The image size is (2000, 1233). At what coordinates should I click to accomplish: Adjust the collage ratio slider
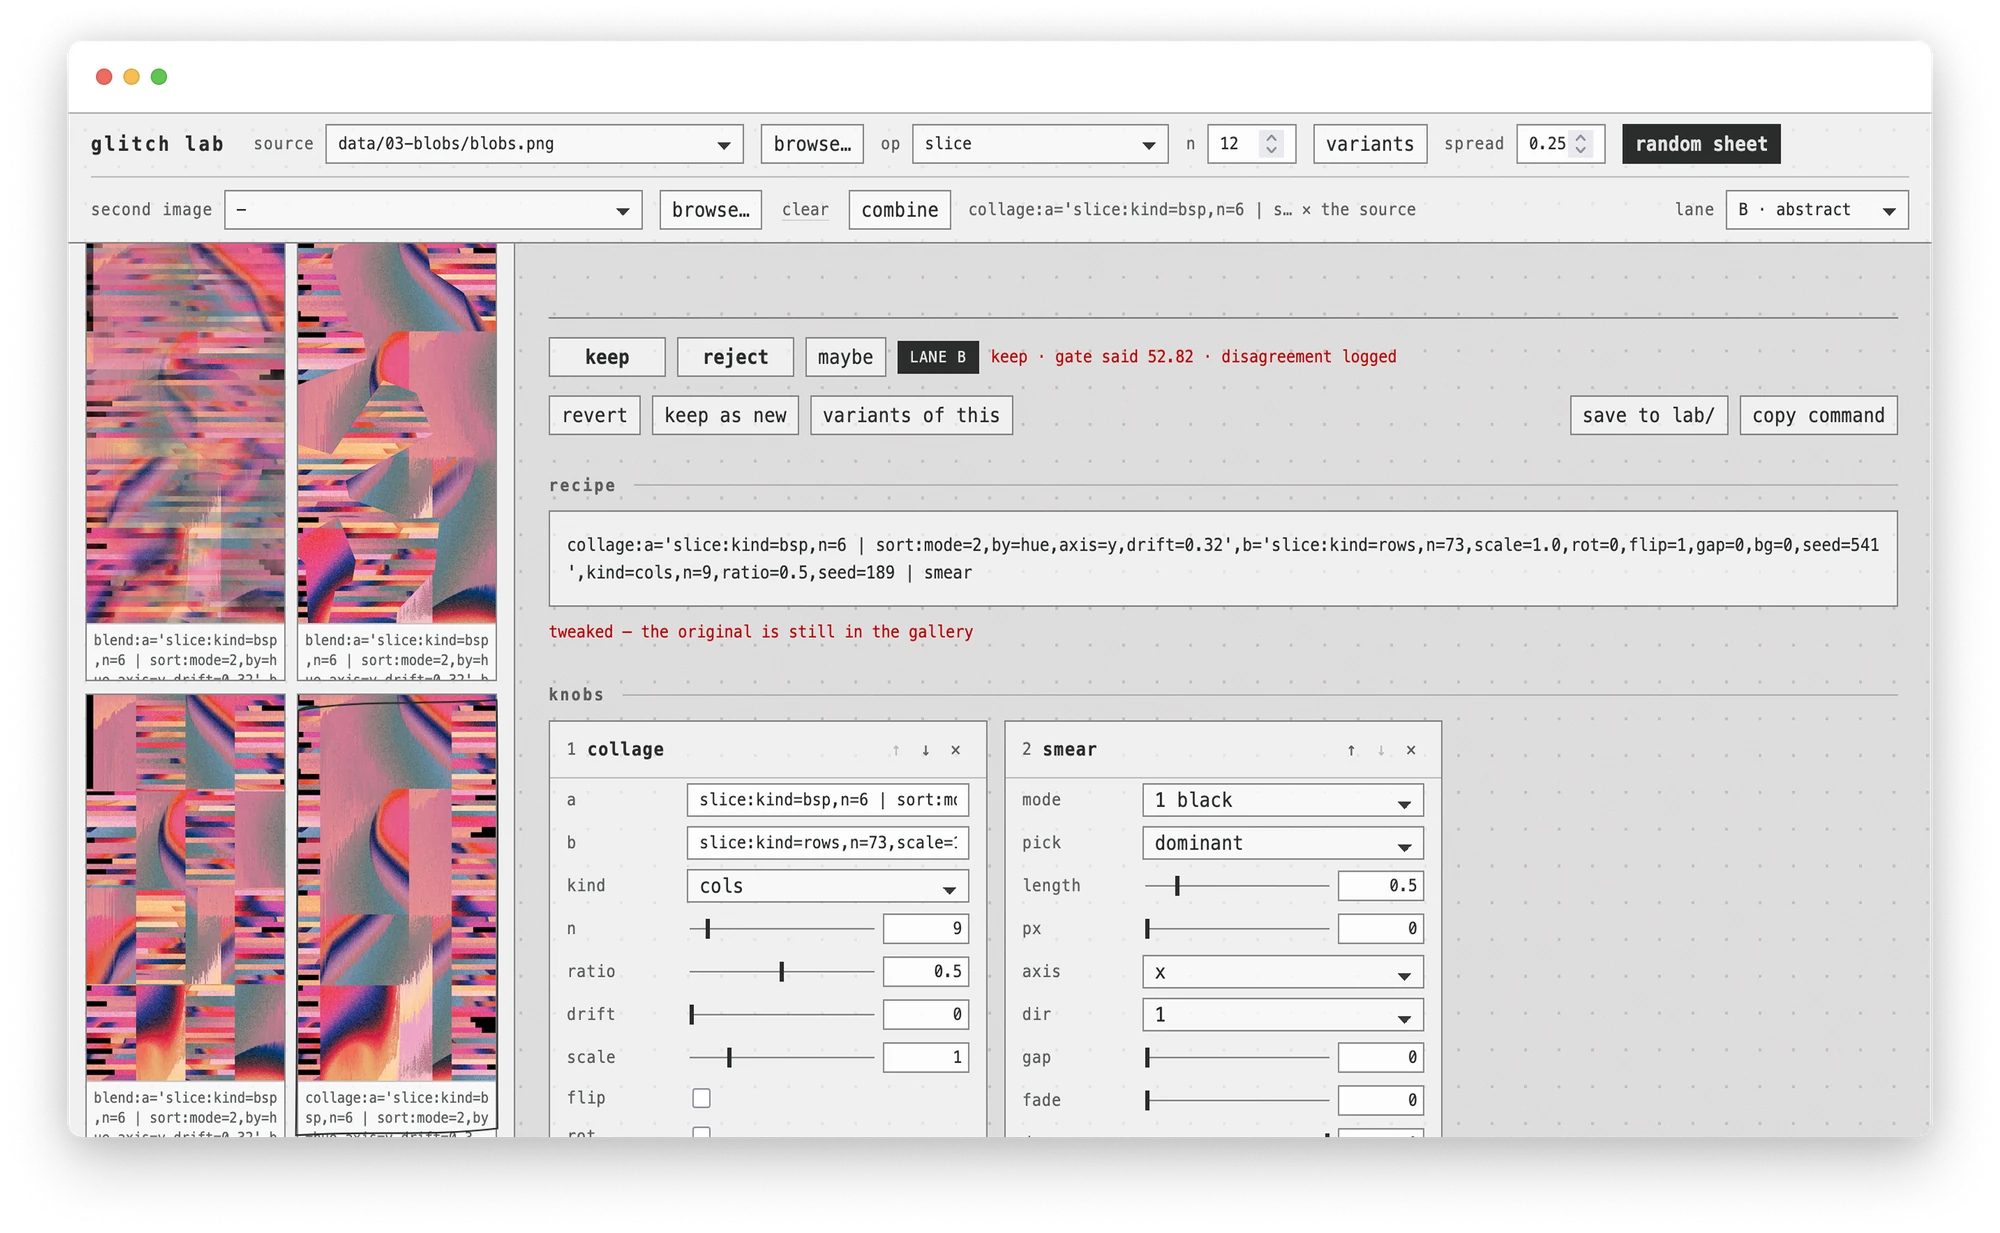(781, 972)
